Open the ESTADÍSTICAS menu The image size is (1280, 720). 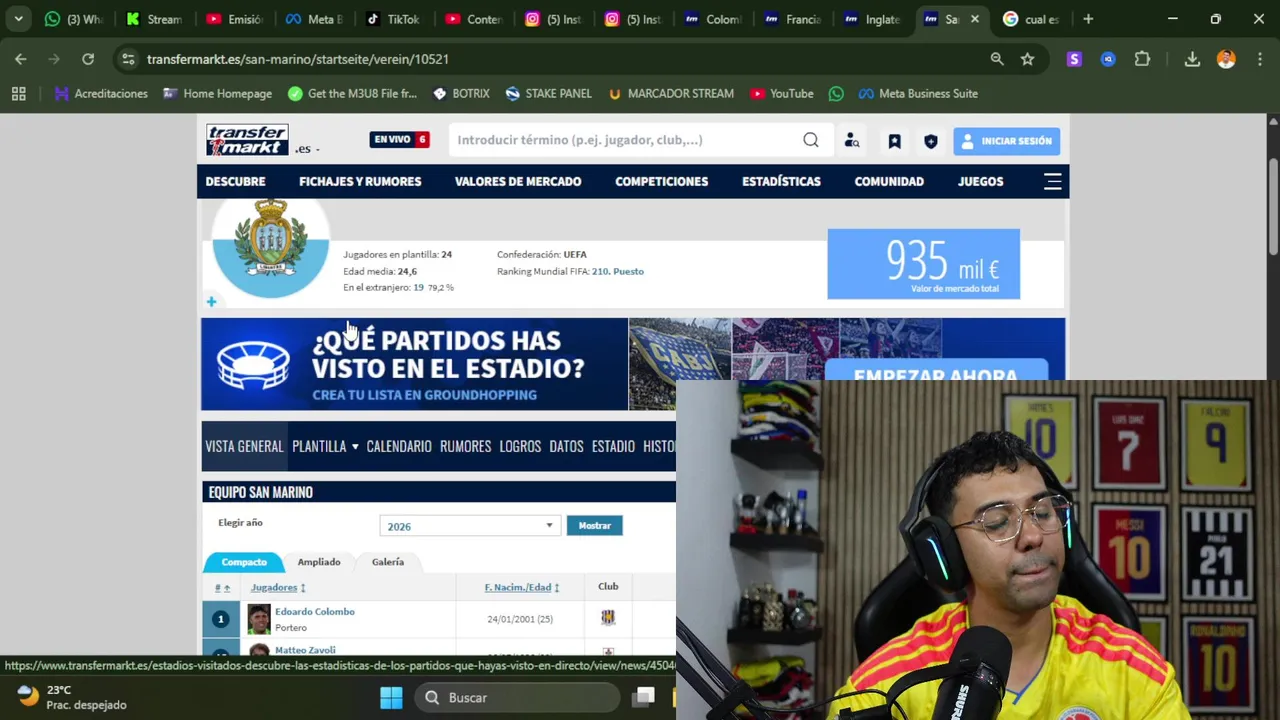781,181
